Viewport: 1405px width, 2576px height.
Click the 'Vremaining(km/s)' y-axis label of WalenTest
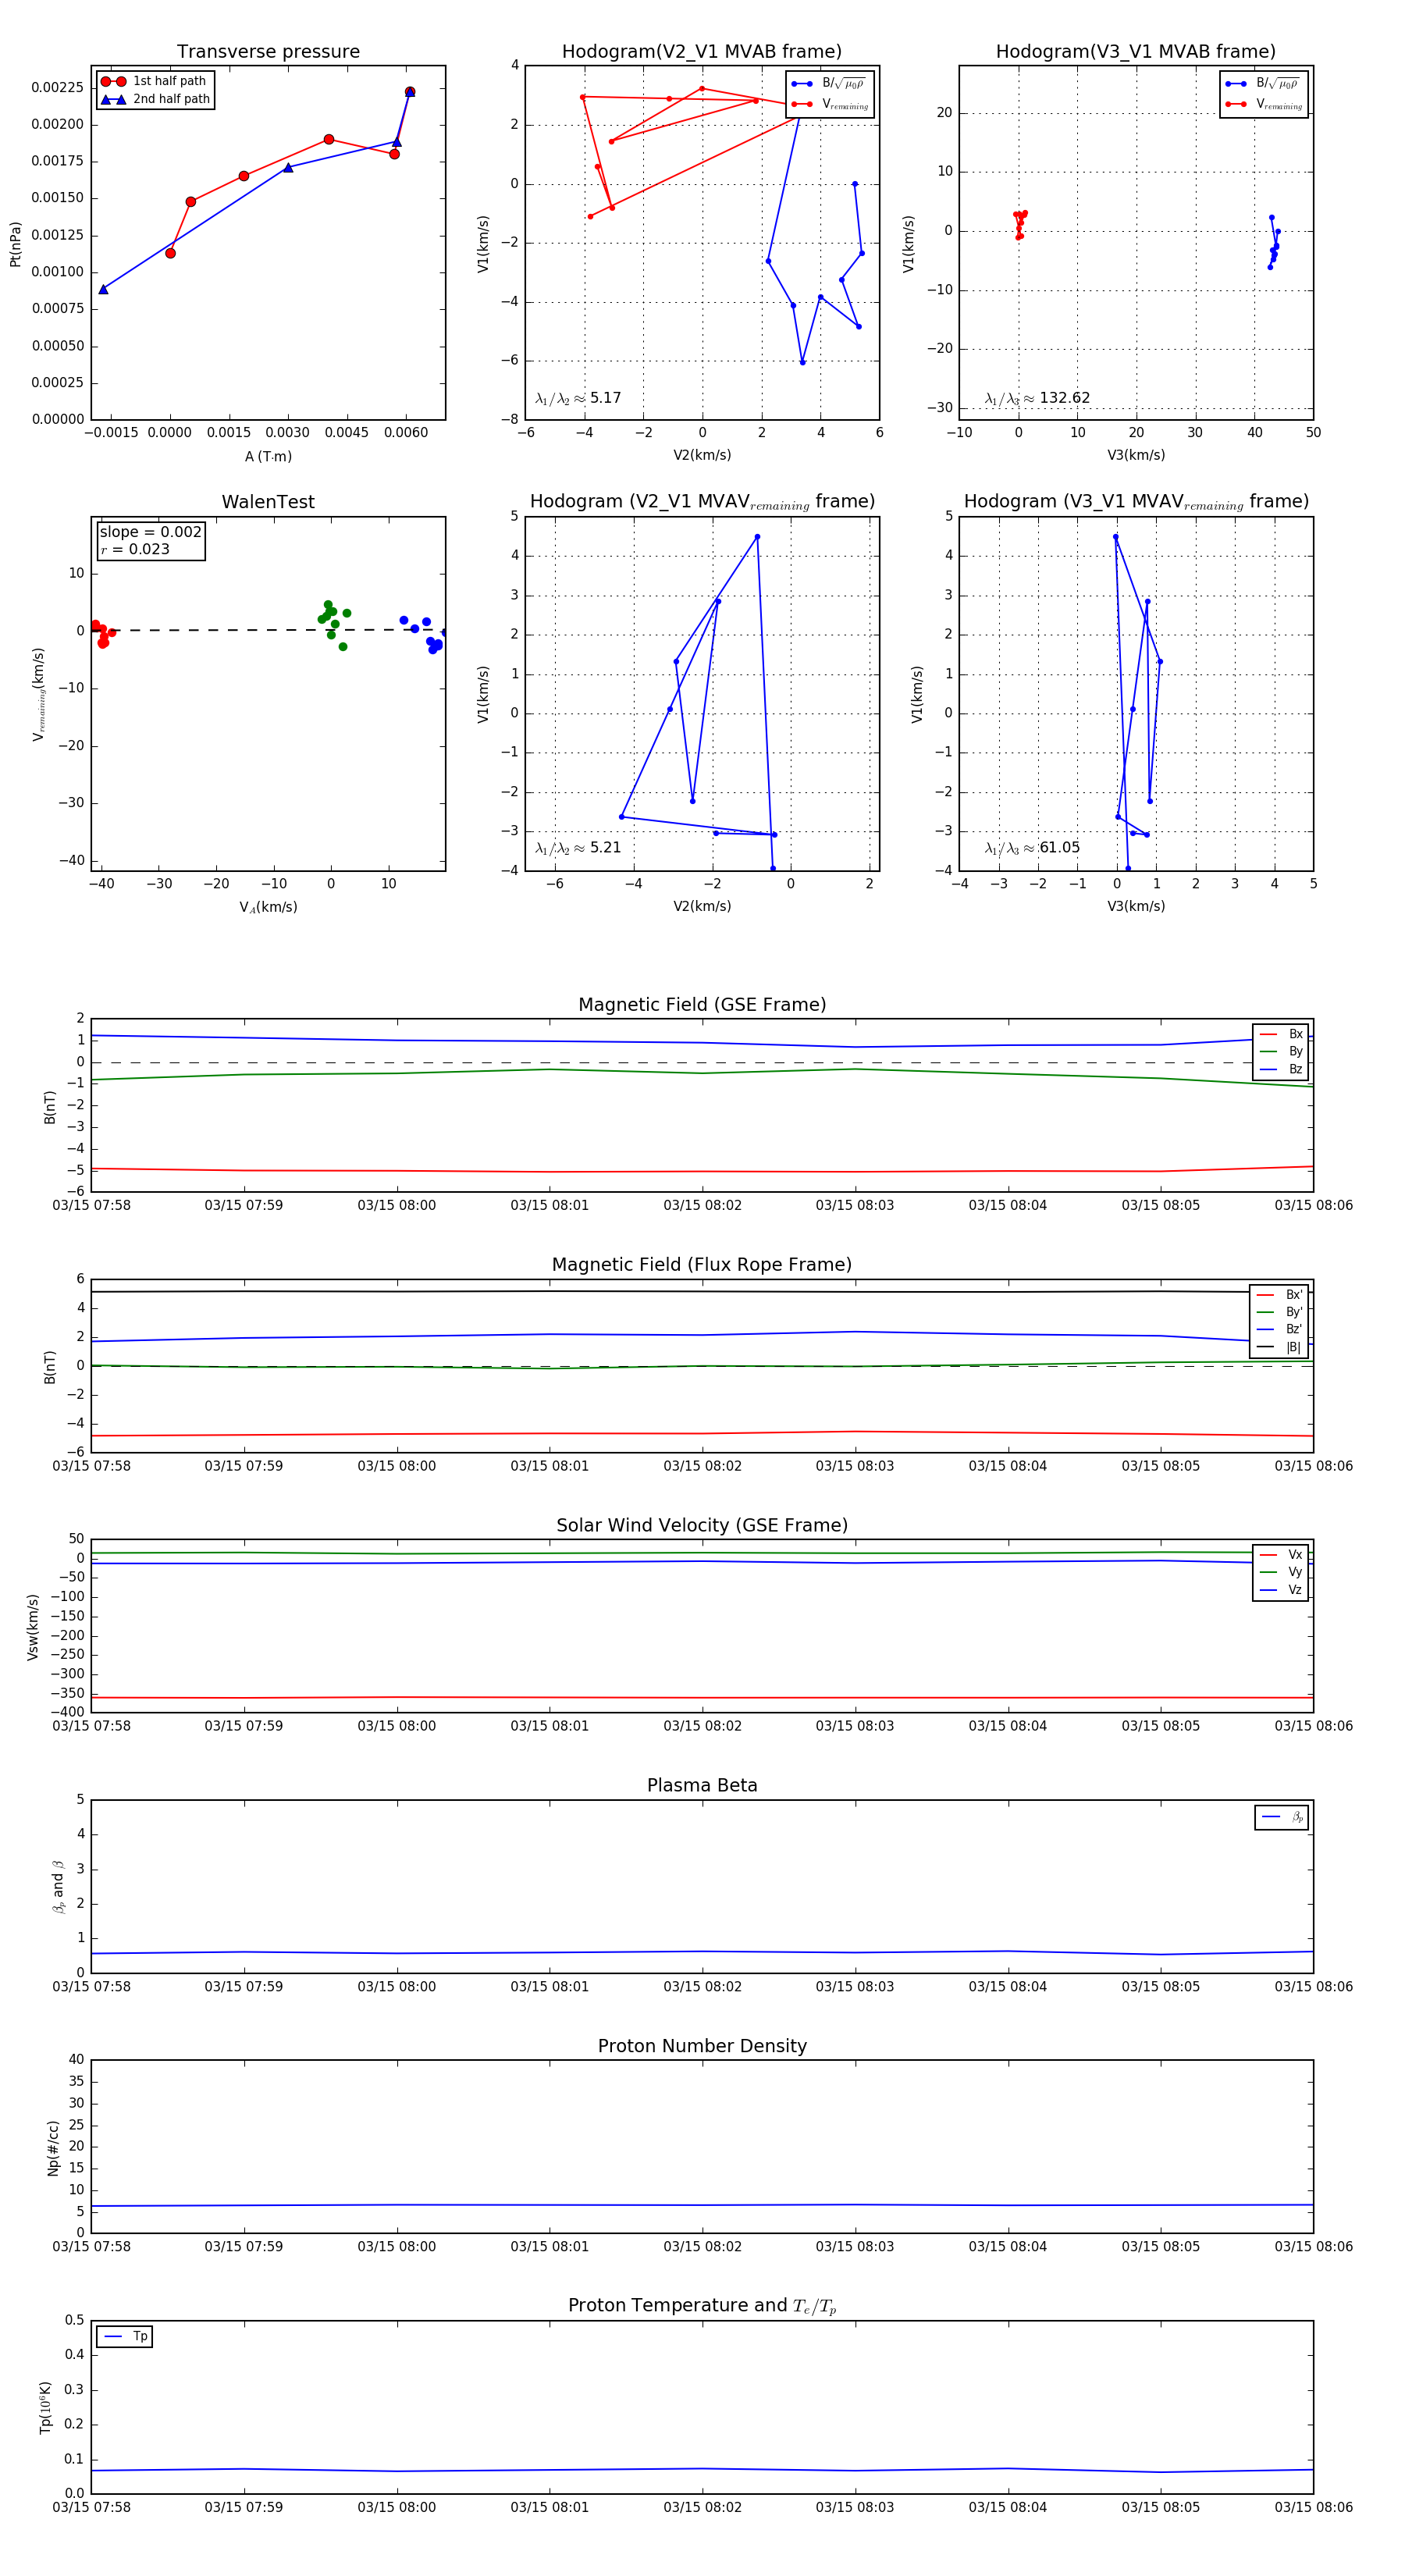(38, 695)
